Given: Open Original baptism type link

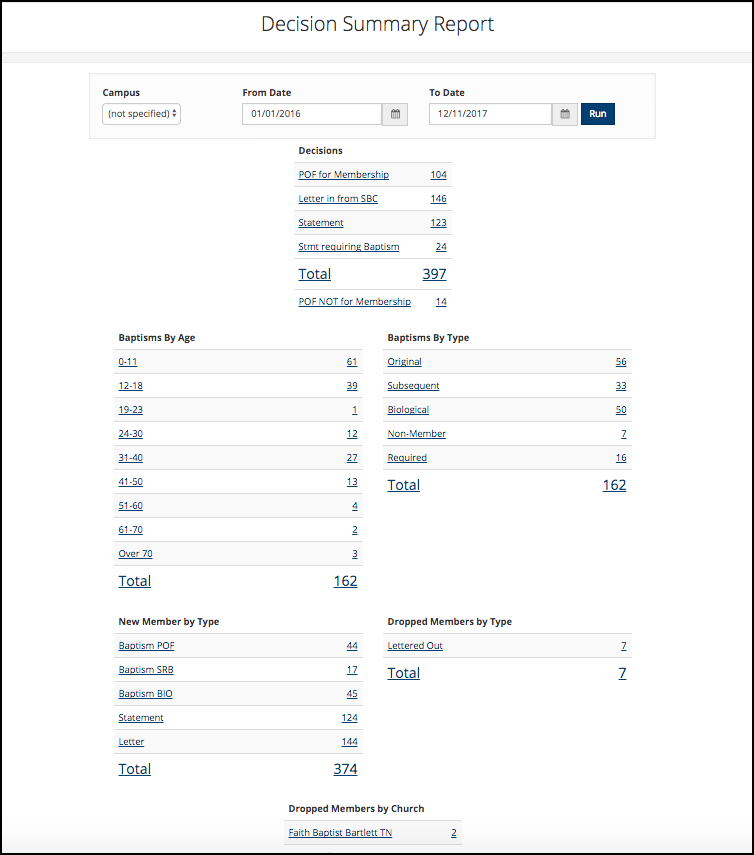Looking at the screenshot, I should point(405,362).
